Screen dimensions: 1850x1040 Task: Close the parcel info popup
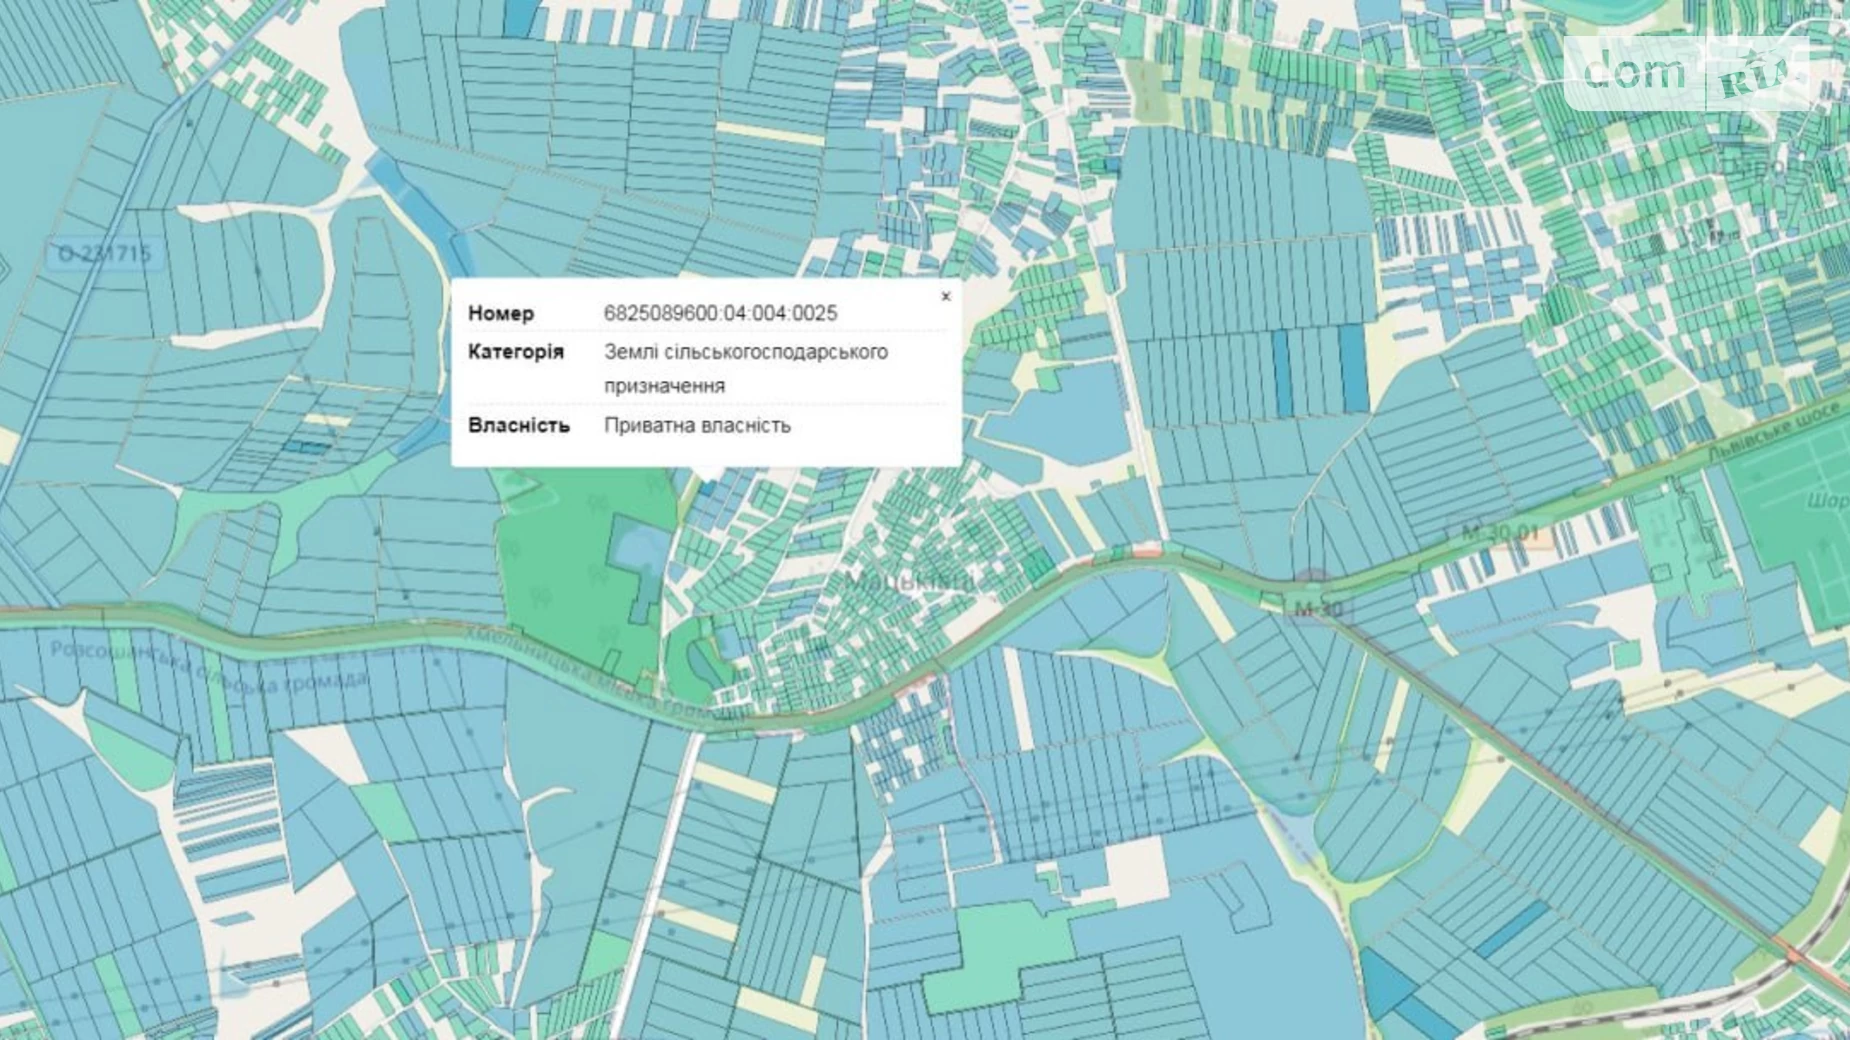(x=945, y=296)
